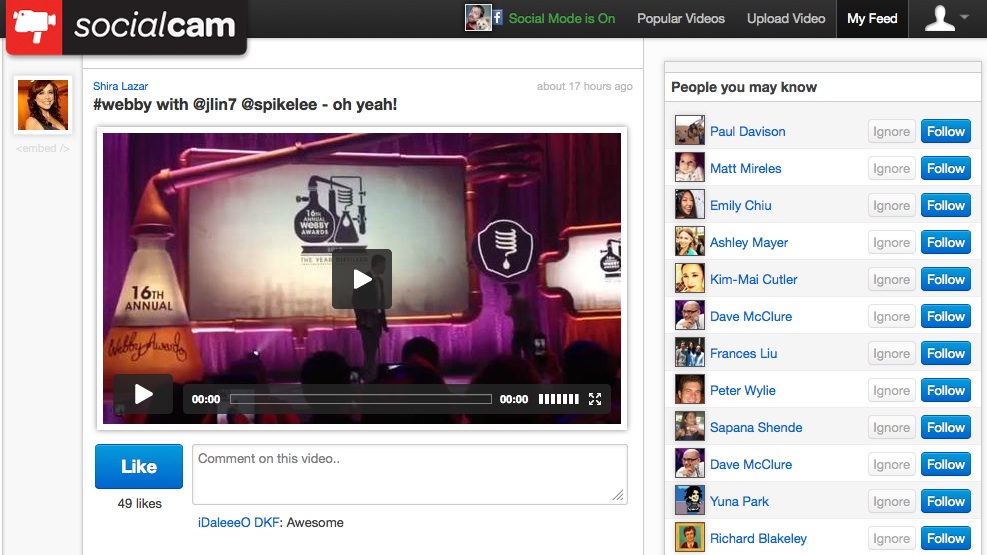This screenshot has width=987, height=555.
Task: Follow Paul Davison
Action: coord(945,132)
